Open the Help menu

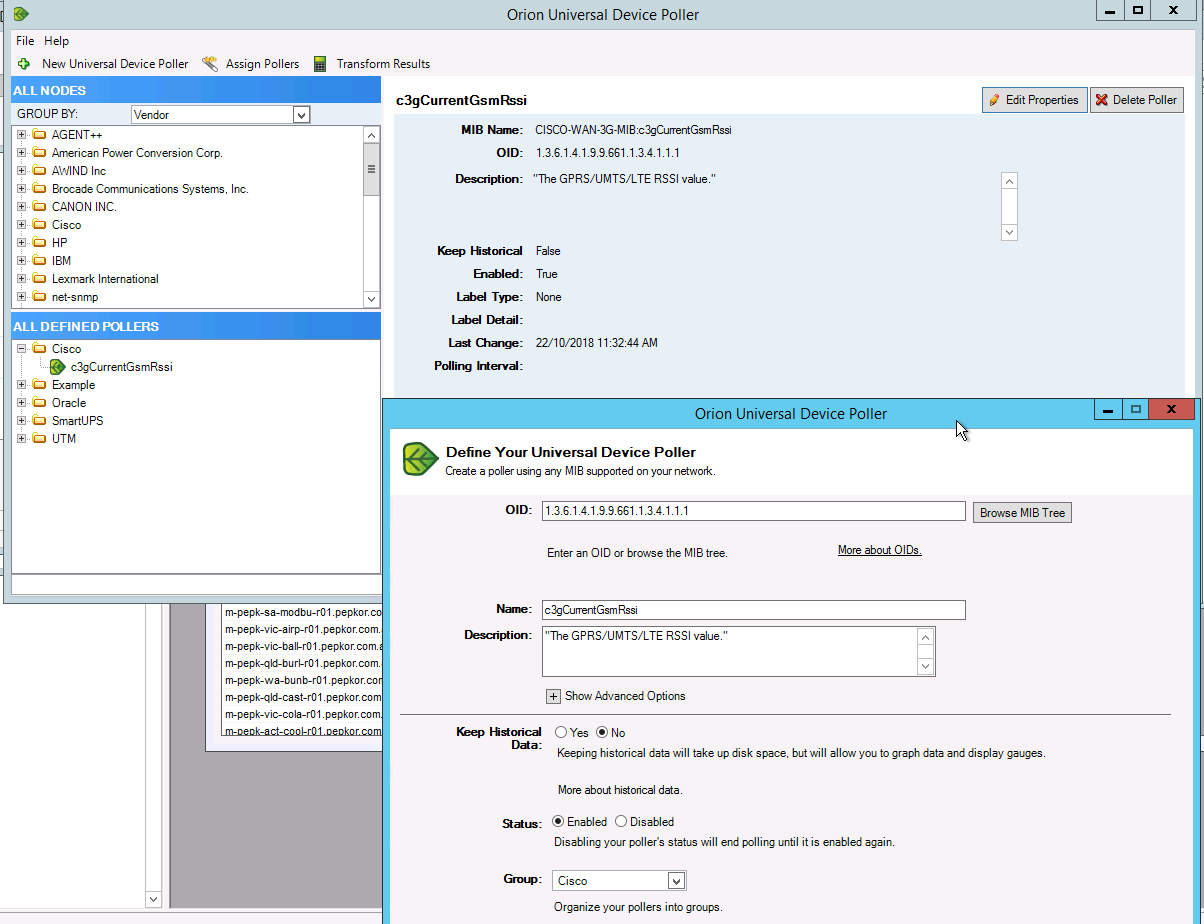(57, 41)
